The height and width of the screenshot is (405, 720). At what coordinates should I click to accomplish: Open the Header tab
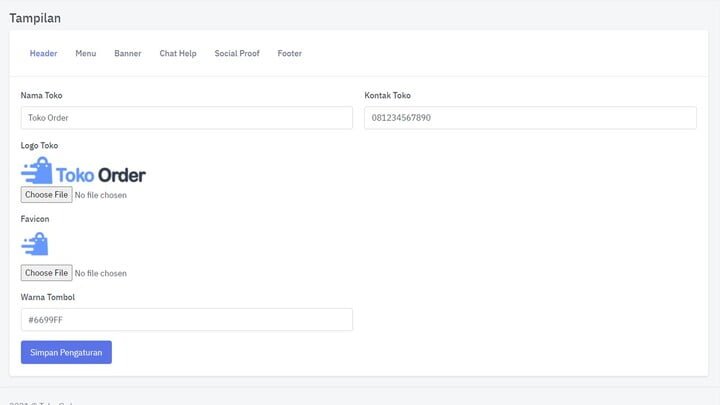click(x=43, y=53)
